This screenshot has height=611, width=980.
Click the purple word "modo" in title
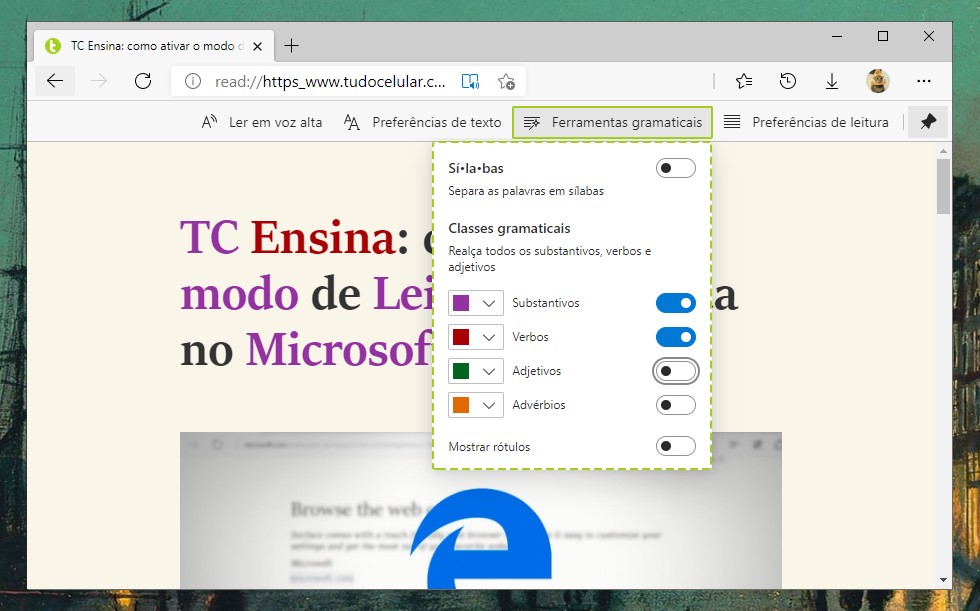[x=239, y=294]
